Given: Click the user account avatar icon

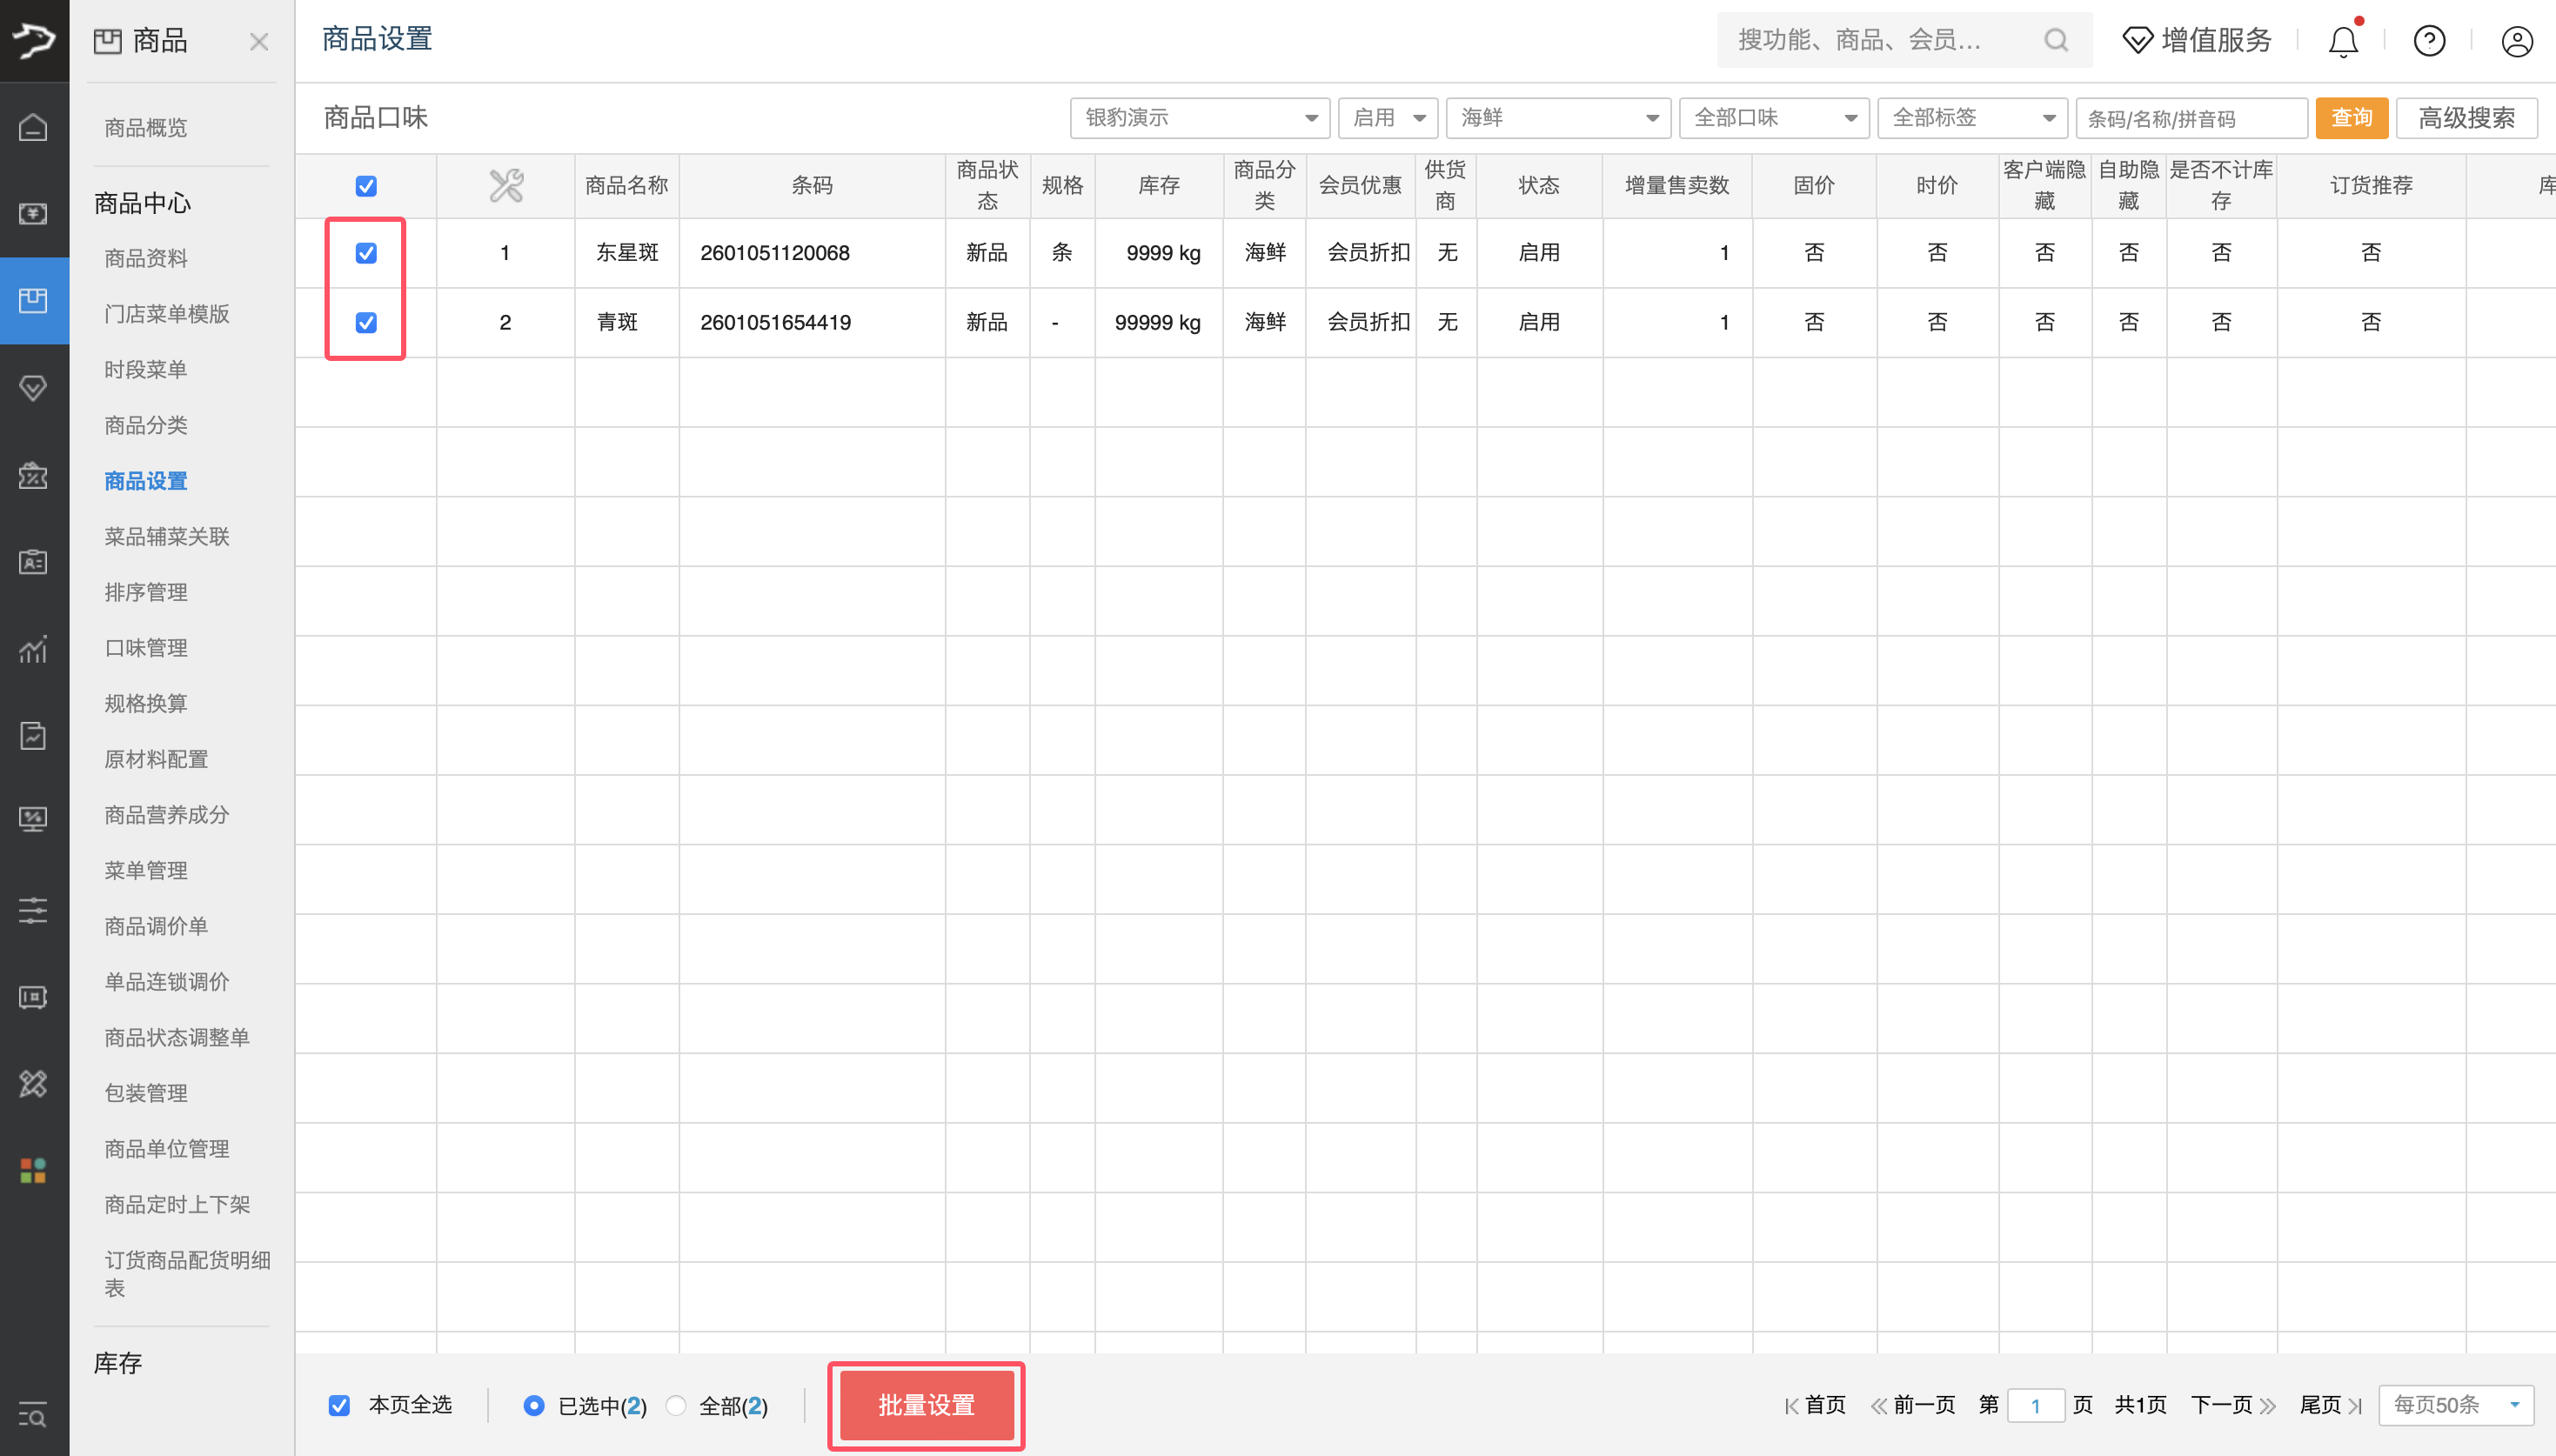Looking at the screenshot, I should pyautogui.click(x=2516, y=41).
